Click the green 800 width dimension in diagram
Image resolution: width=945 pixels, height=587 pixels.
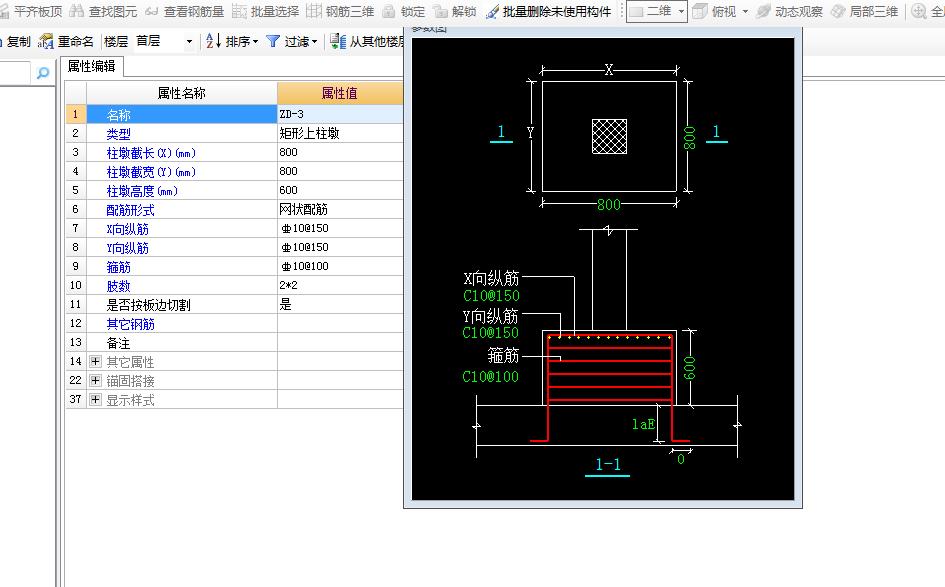point(609,204)
